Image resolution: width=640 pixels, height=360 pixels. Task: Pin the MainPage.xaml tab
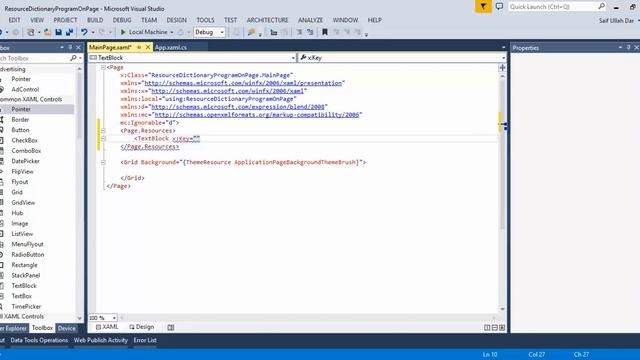[139, 47]
